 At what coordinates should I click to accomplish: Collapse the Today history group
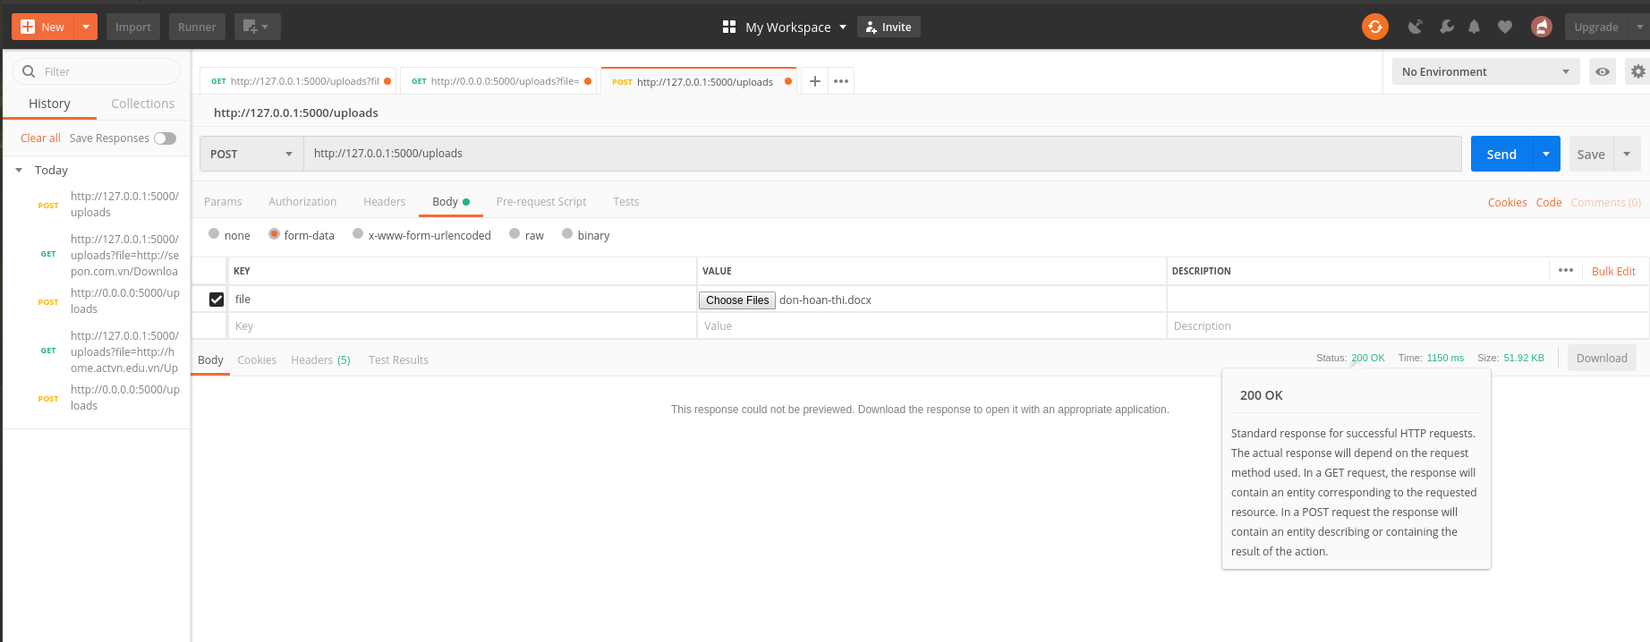coord(18,170)
